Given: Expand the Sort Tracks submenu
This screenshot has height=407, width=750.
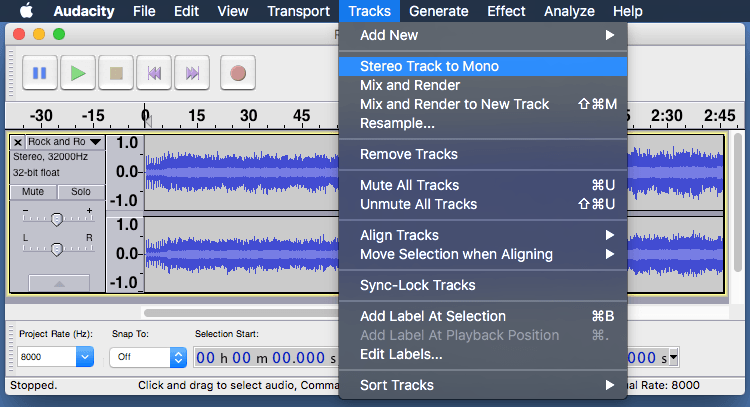Looking at the screenshot, I should (x=483, y=385).
